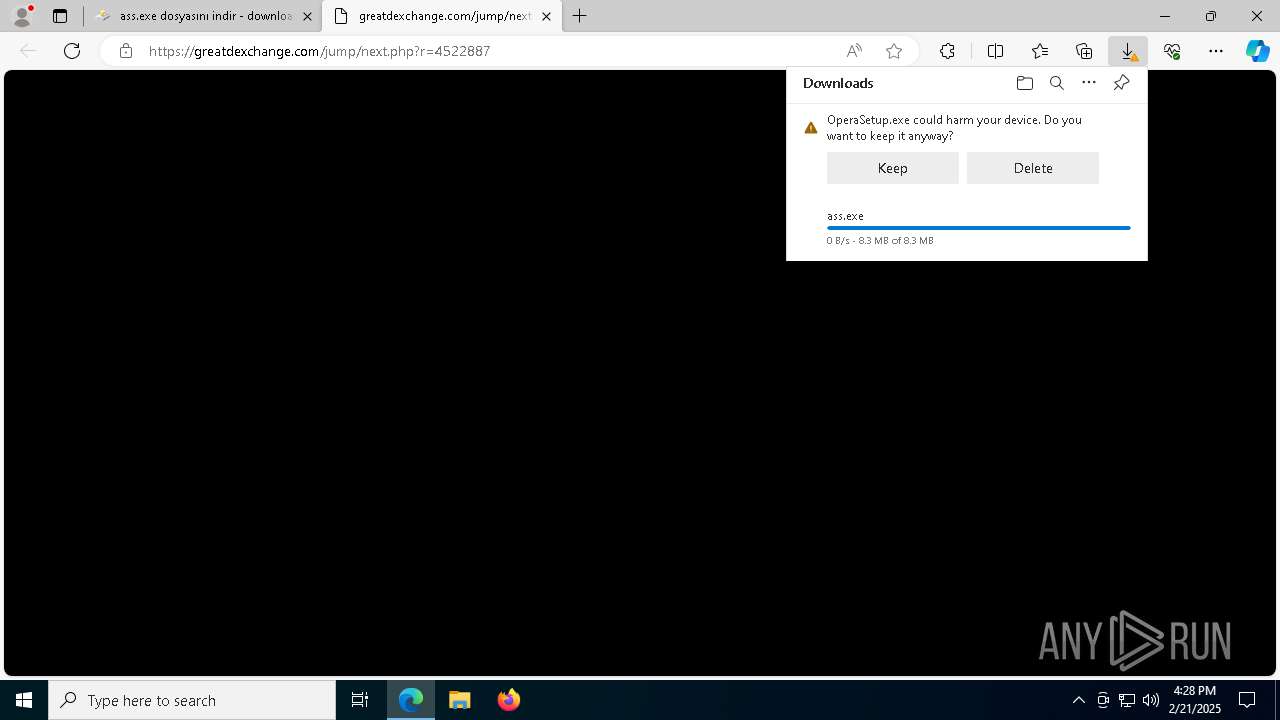
Task: Open Settings and more menu
Action: click(1216, 51)
